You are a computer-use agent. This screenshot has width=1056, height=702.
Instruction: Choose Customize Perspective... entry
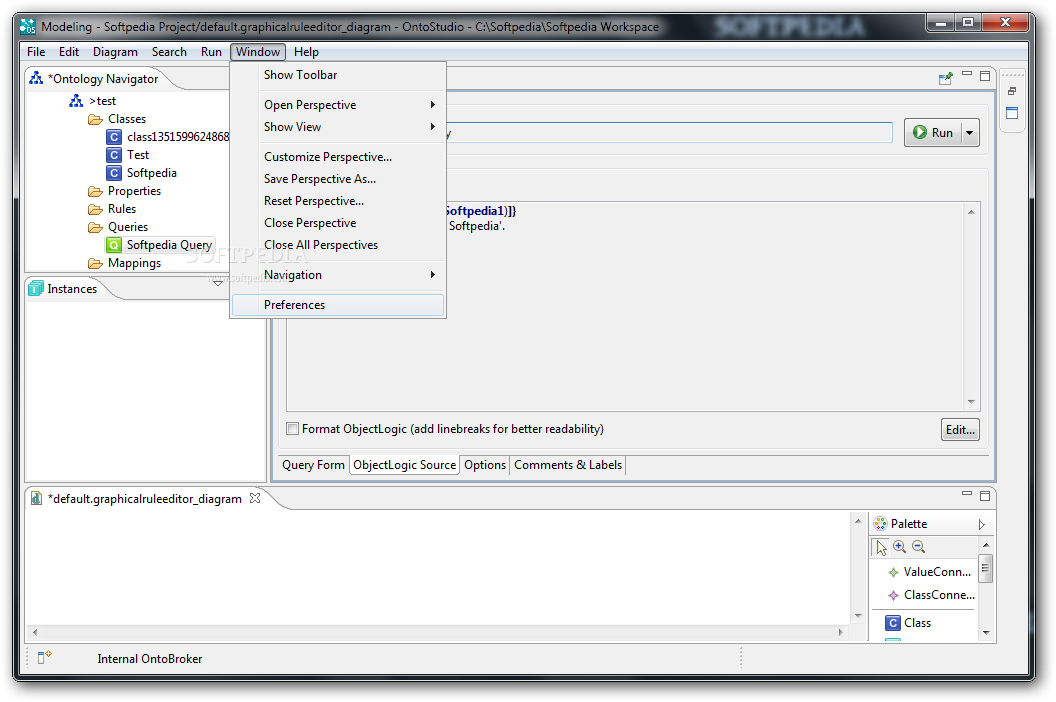tap(338, 157)
